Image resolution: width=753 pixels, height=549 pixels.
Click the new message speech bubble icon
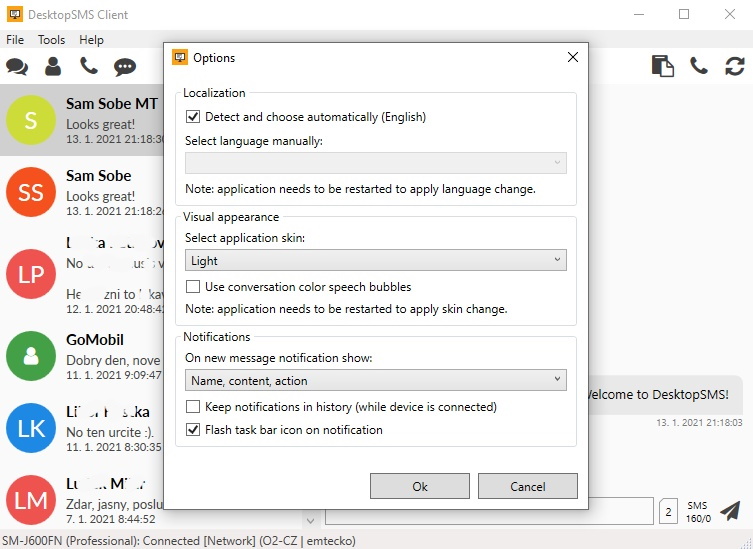[125, 67]
